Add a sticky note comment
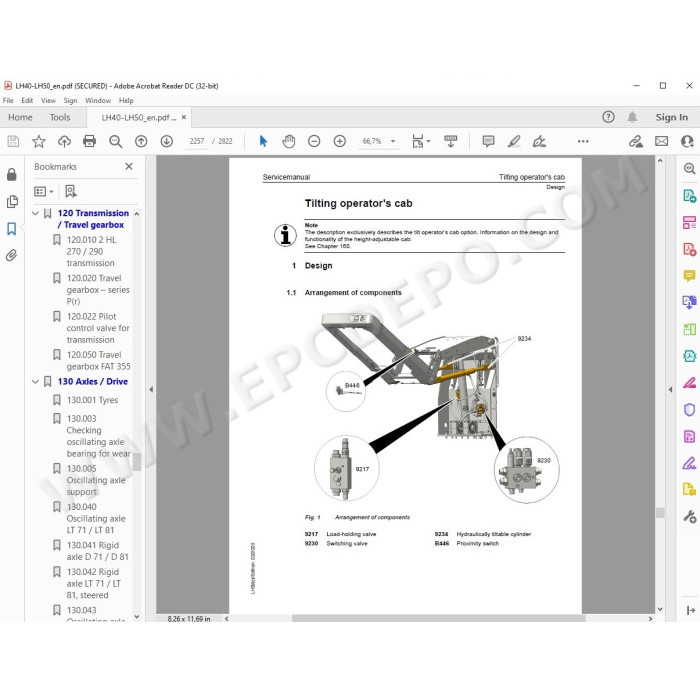700x700 pixels. tap(488, 142)
